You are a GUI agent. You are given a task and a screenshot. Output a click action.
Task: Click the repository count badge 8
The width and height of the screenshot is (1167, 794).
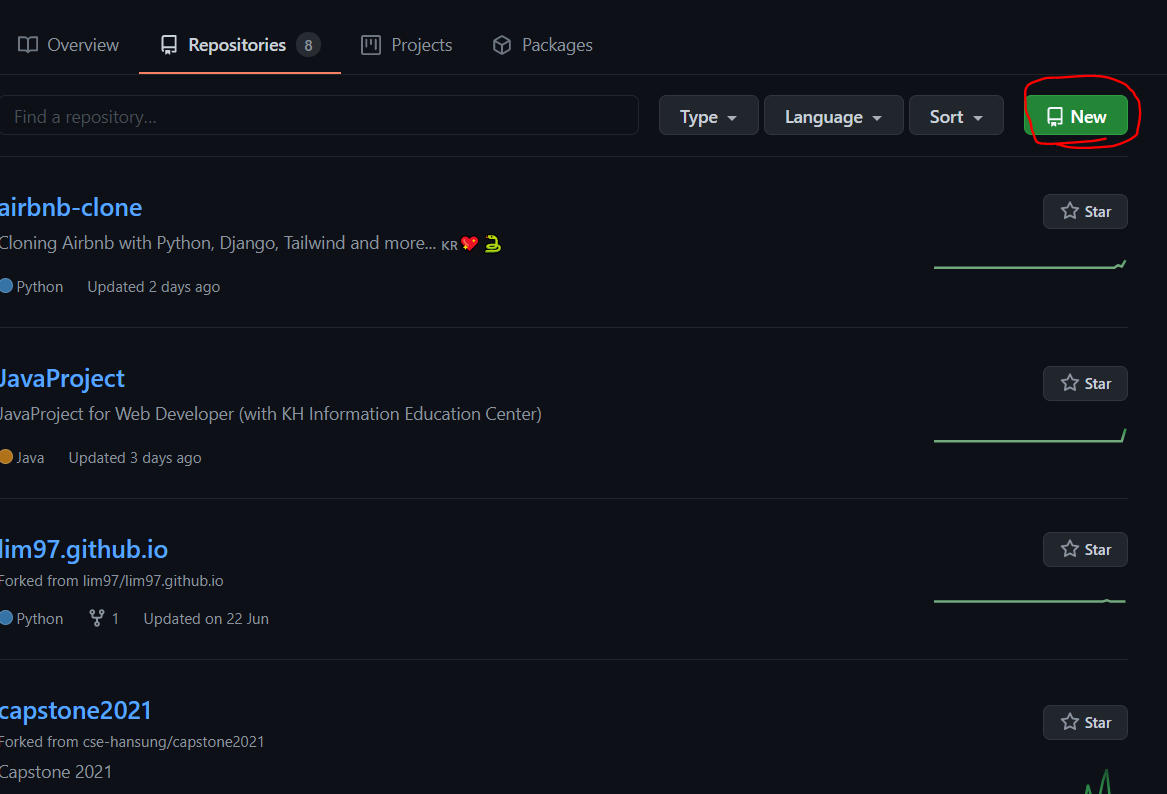(x=308, y=45)
